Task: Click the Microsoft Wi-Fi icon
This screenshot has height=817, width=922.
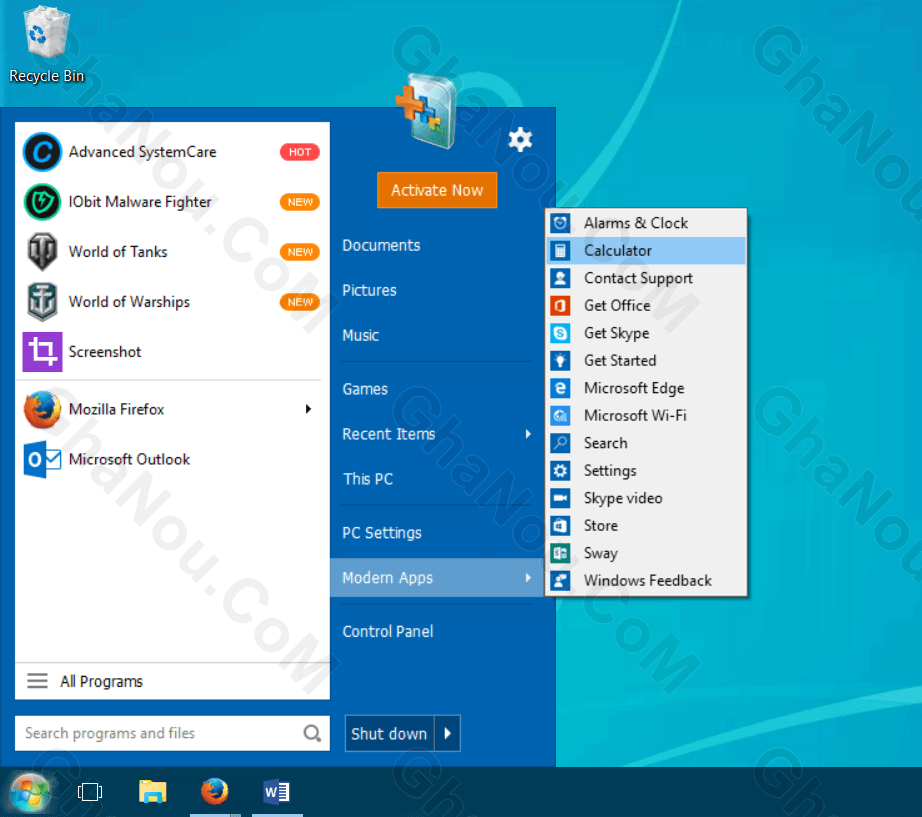Action: [560, 415]
